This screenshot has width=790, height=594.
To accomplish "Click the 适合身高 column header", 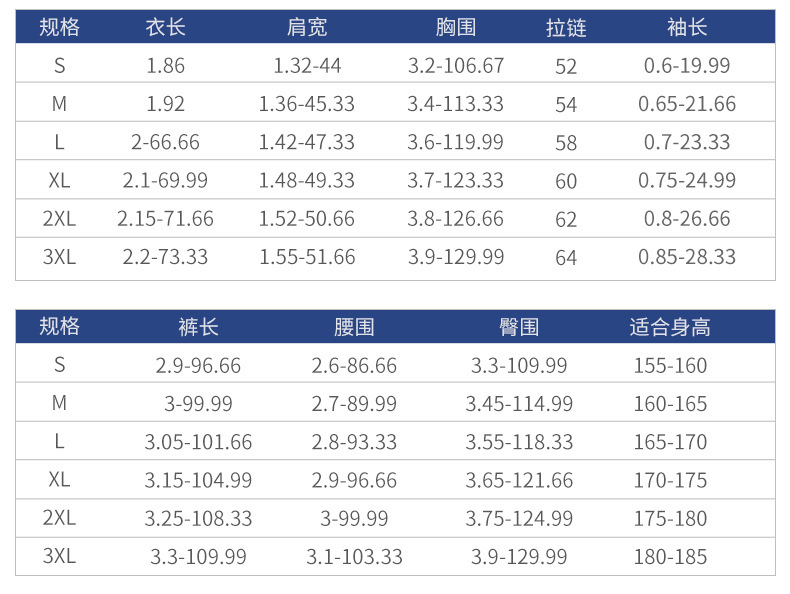I will [x=670, y=327].
